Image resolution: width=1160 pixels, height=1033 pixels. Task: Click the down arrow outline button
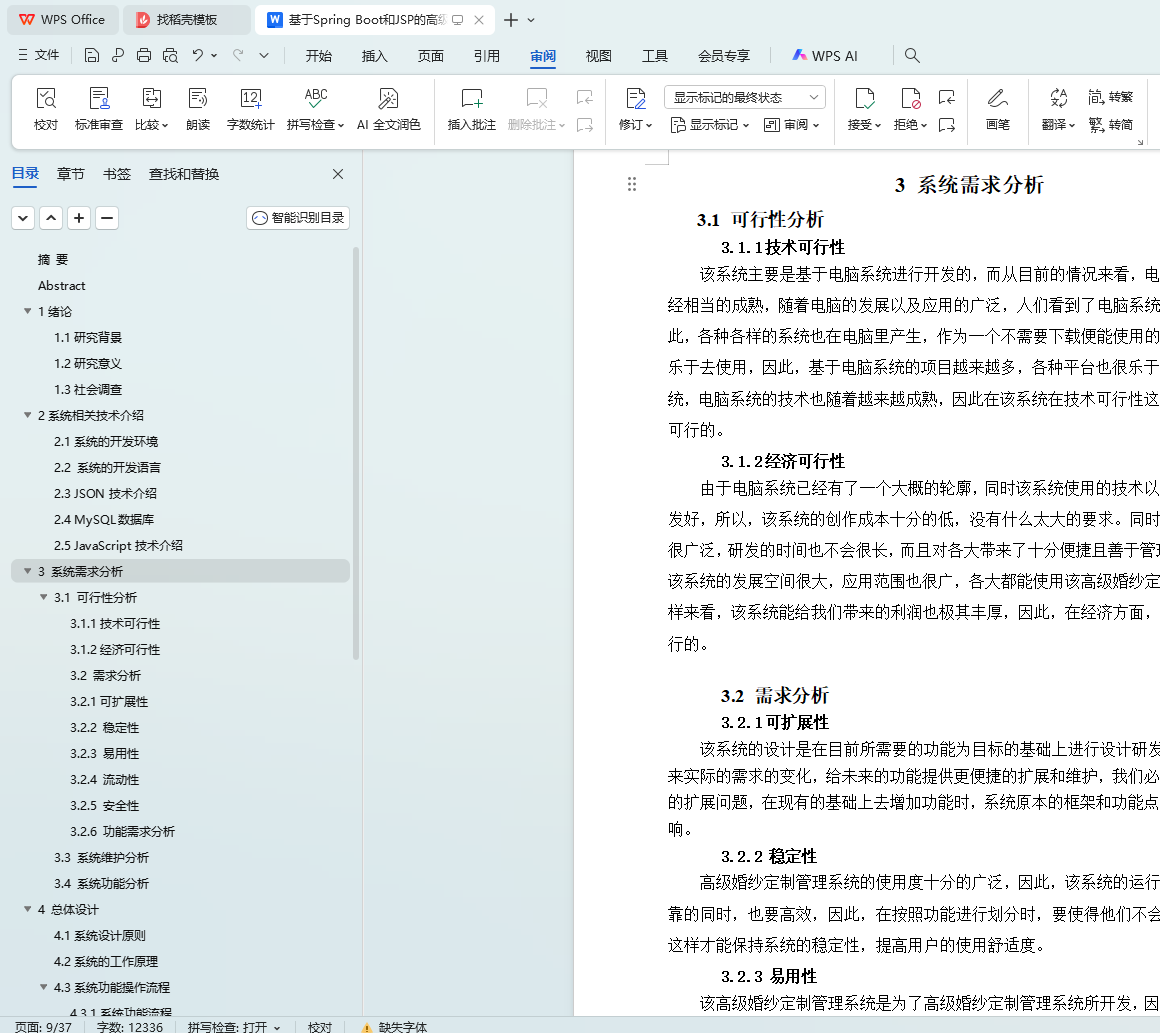[x=23, y=218]
